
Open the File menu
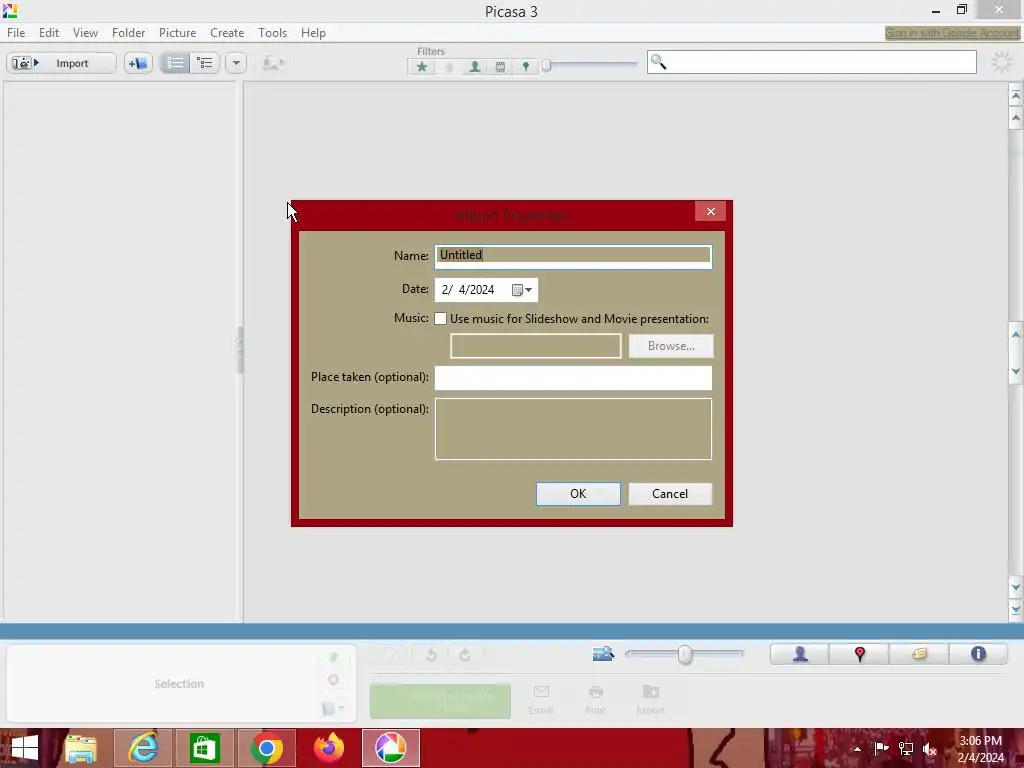(x=16, y=33)
